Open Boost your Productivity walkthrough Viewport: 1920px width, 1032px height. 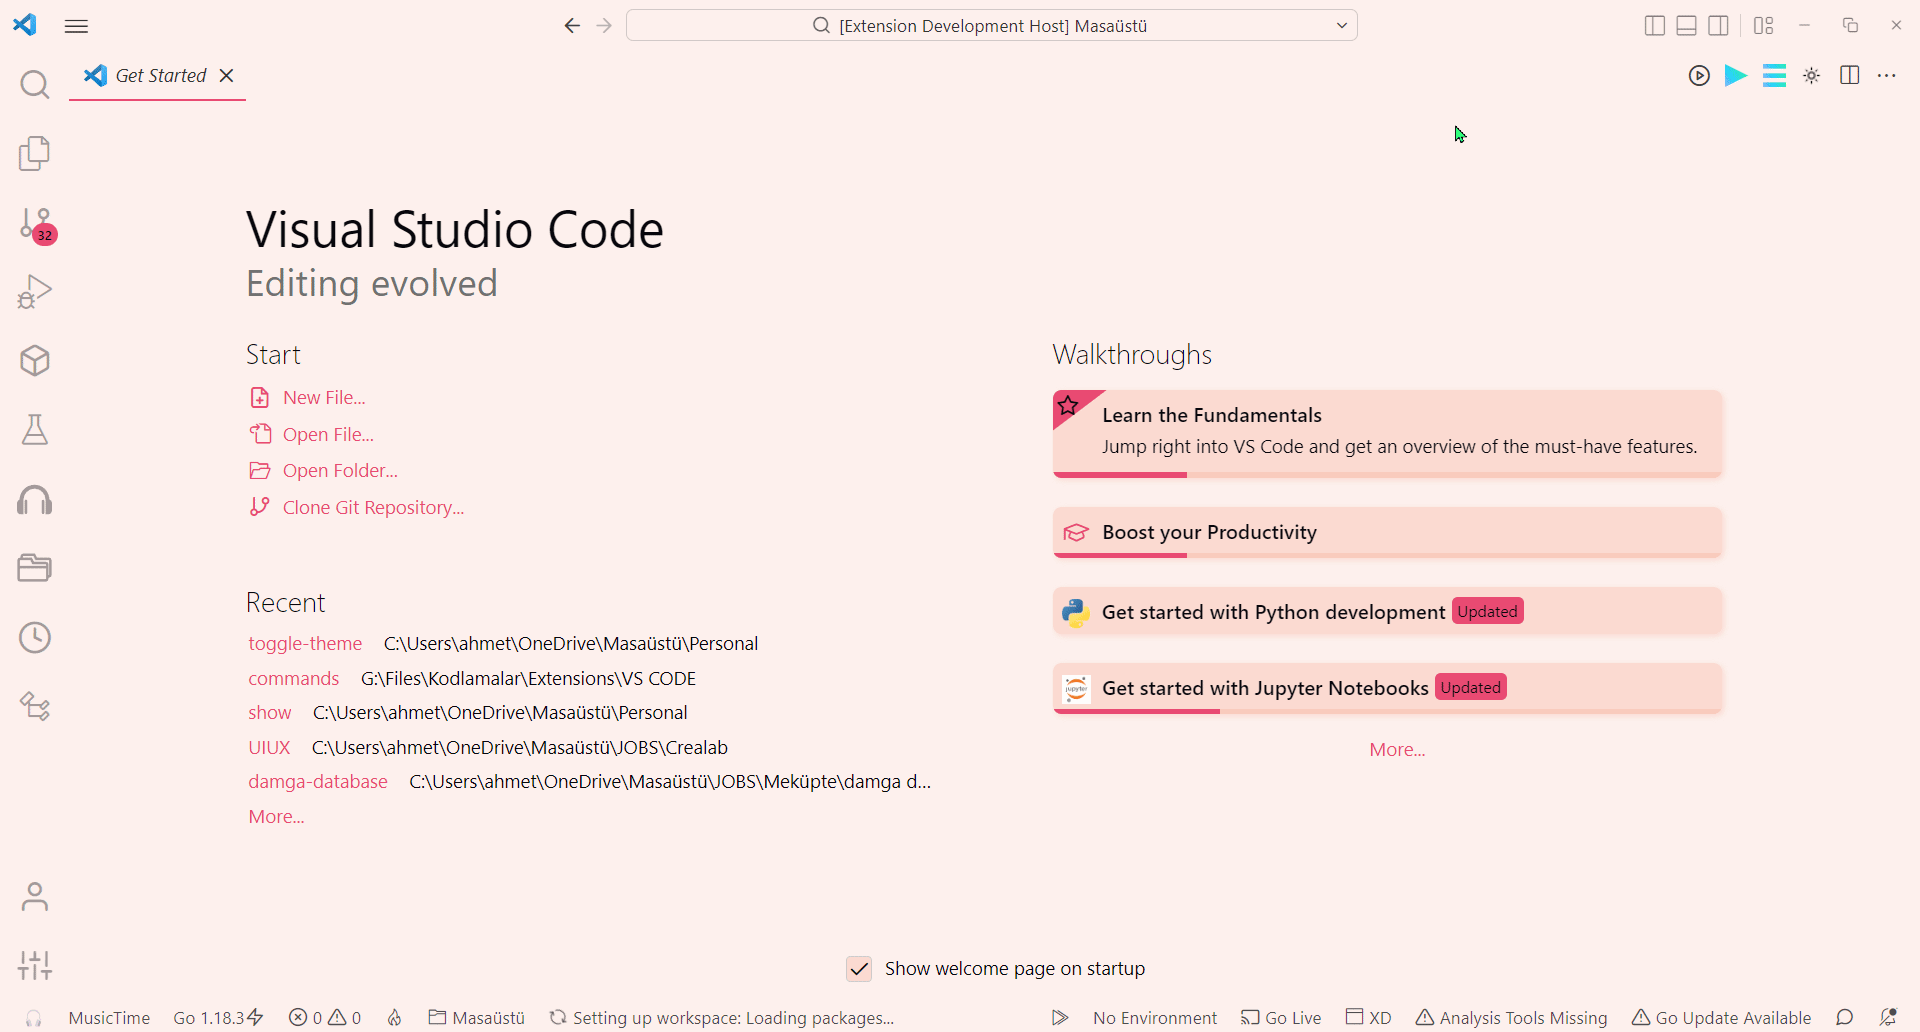click(1387, 533)
